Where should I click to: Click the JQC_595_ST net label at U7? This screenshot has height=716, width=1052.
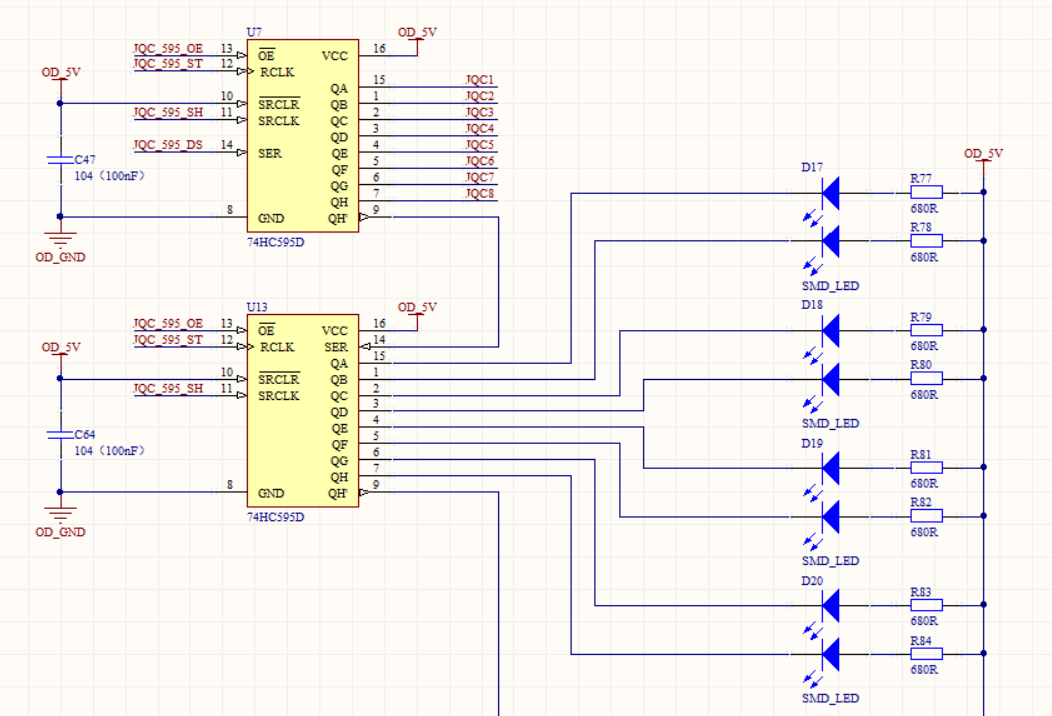tap(168, 64)
